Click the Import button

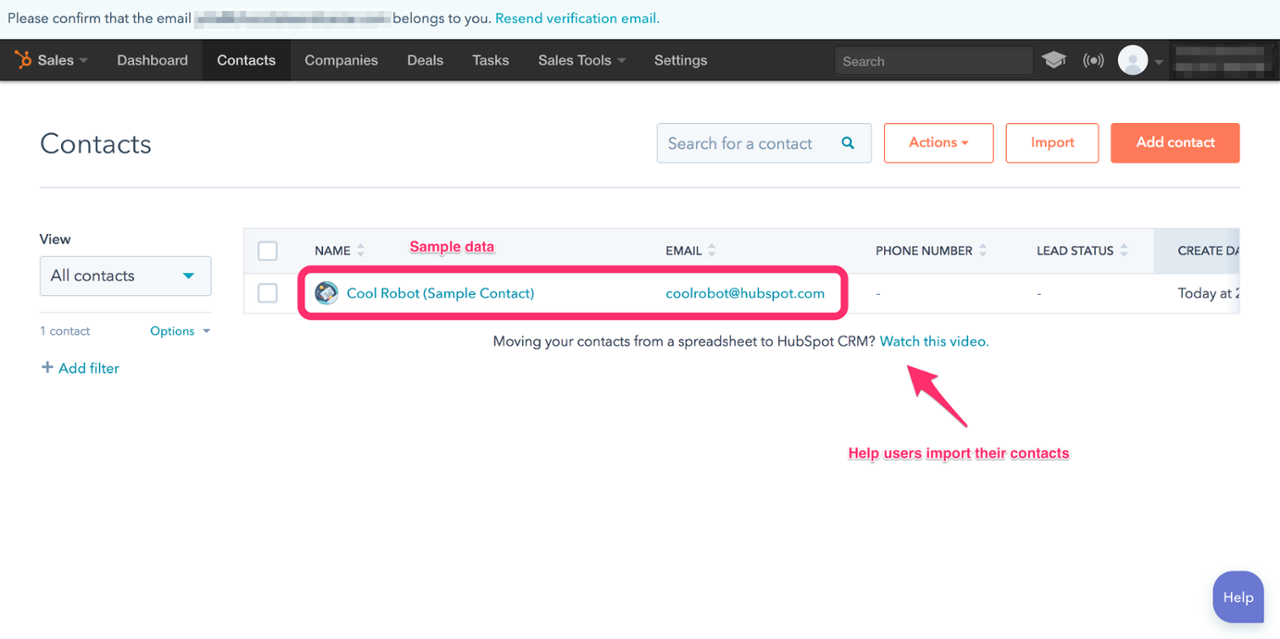(x=1052, y=143)
